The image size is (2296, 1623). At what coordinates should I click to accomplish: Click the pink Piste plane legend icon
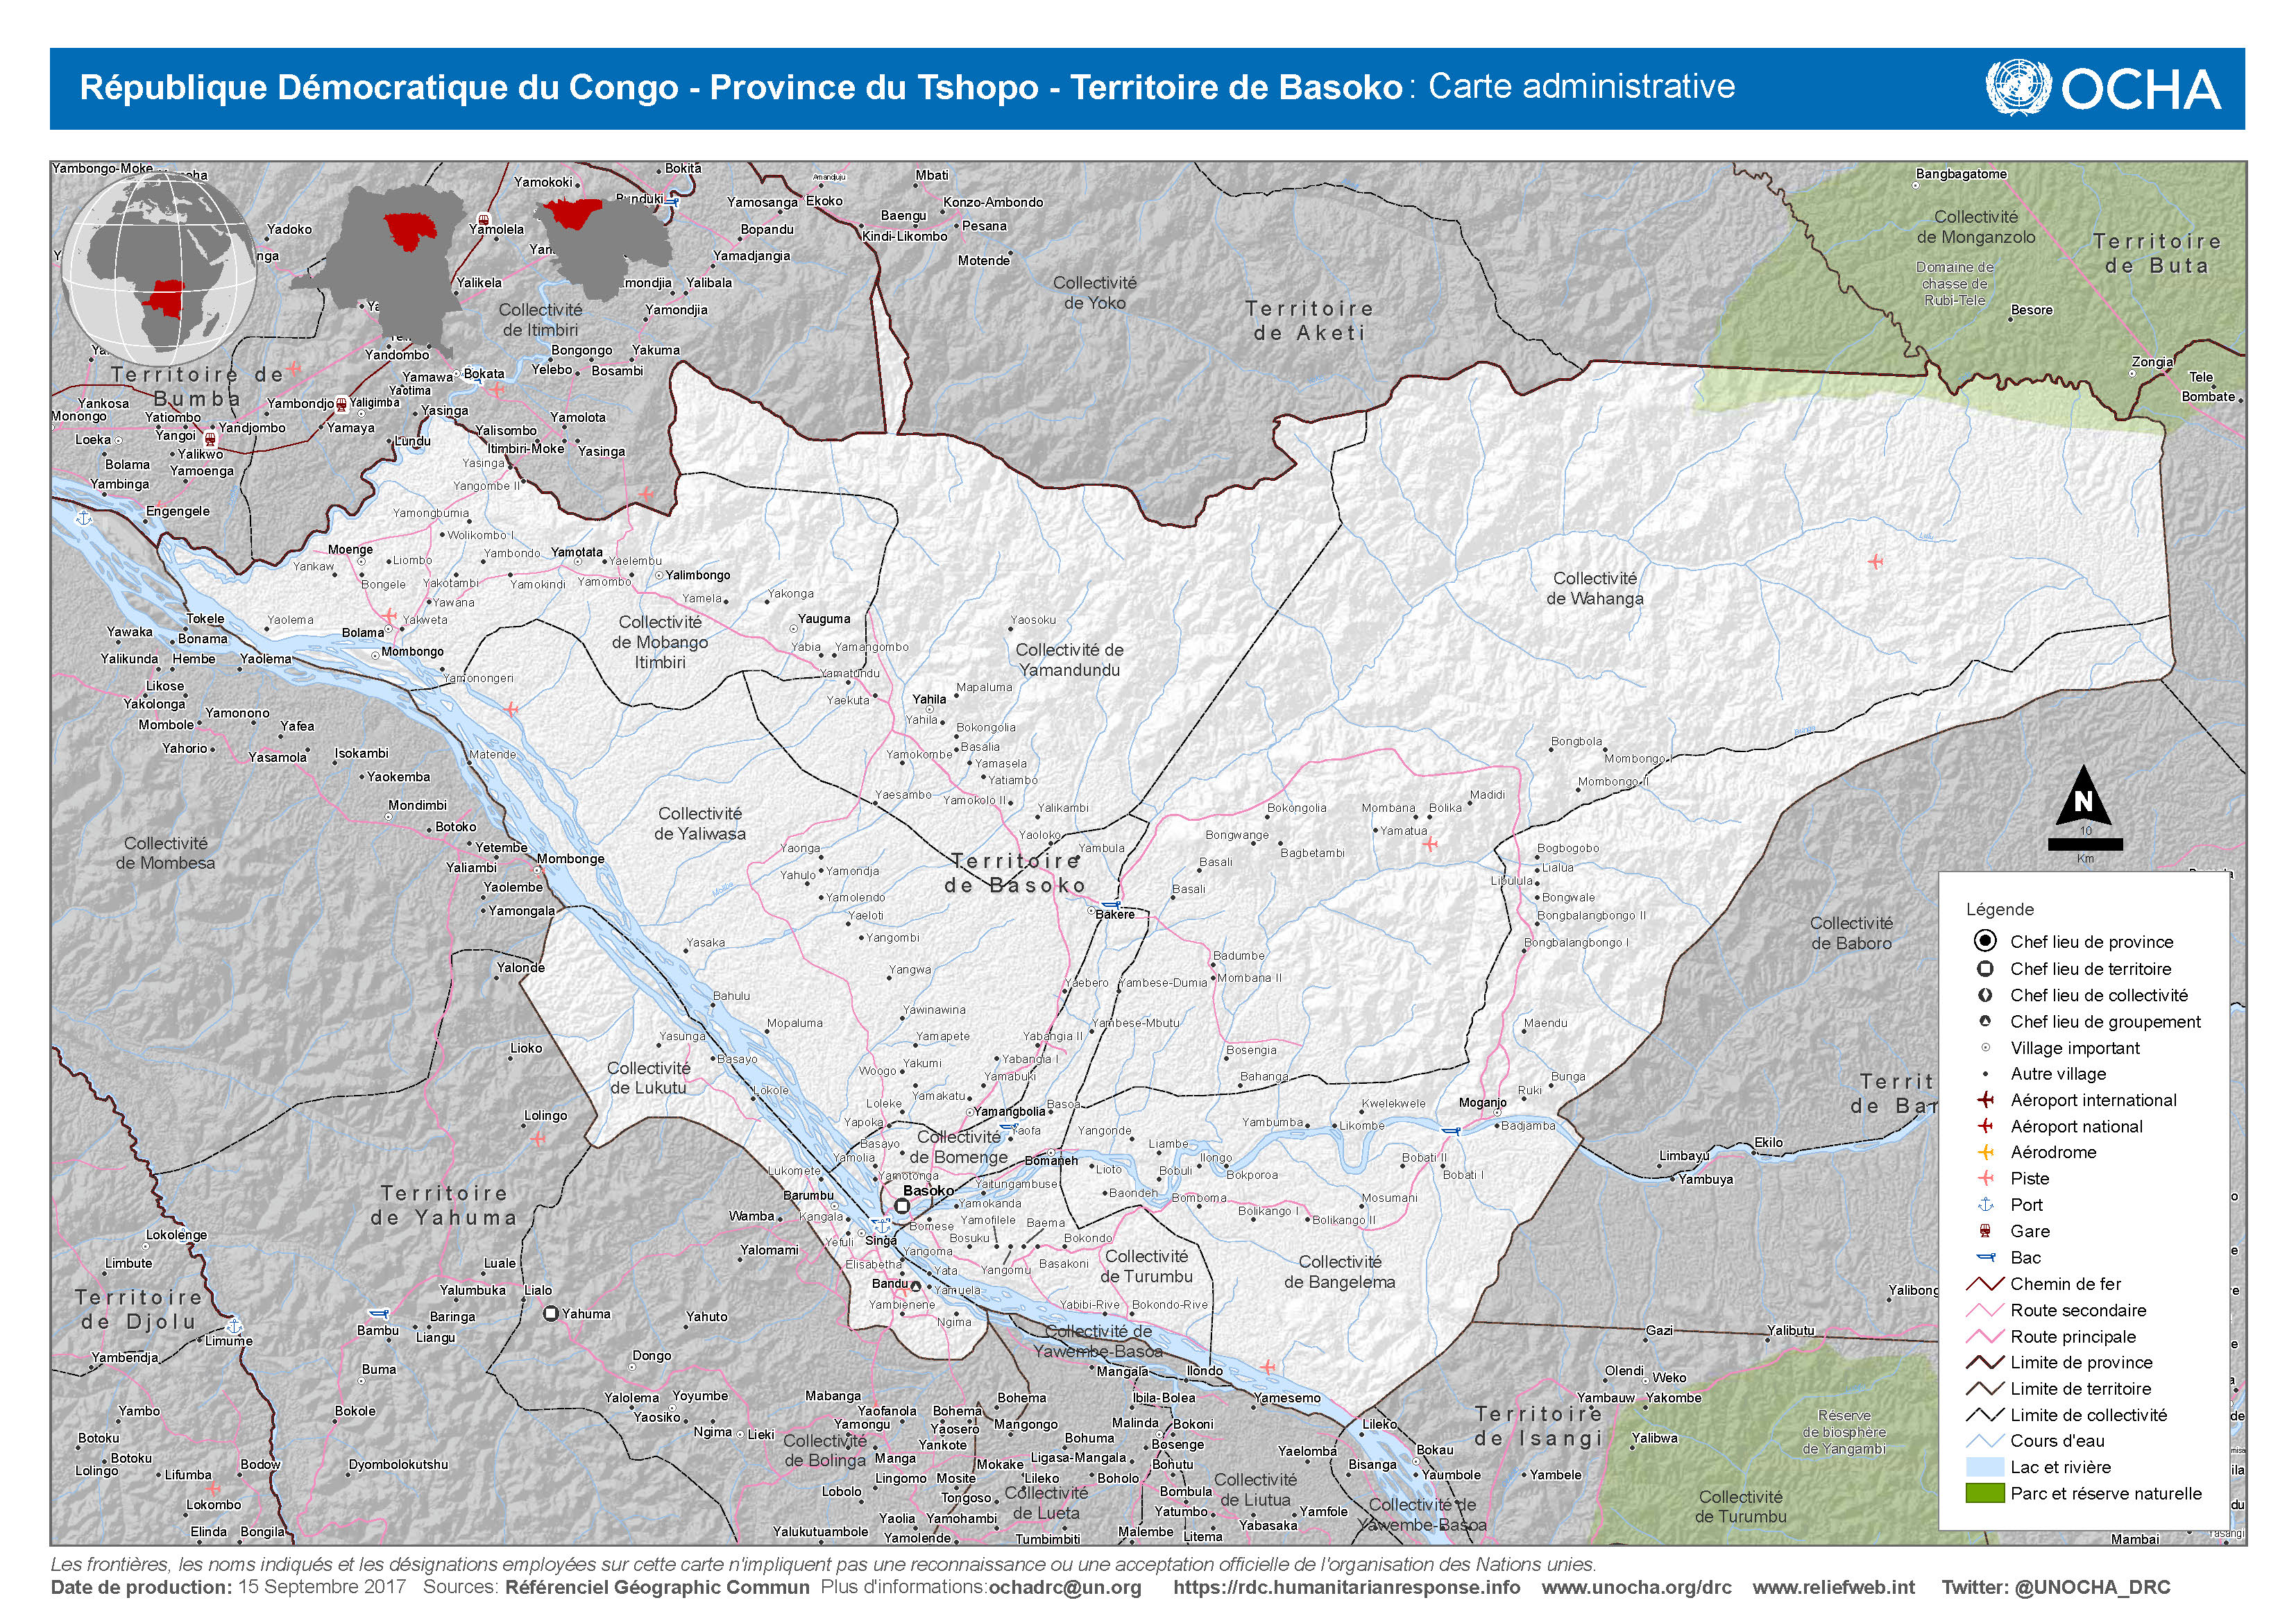coord(1986,1178)
